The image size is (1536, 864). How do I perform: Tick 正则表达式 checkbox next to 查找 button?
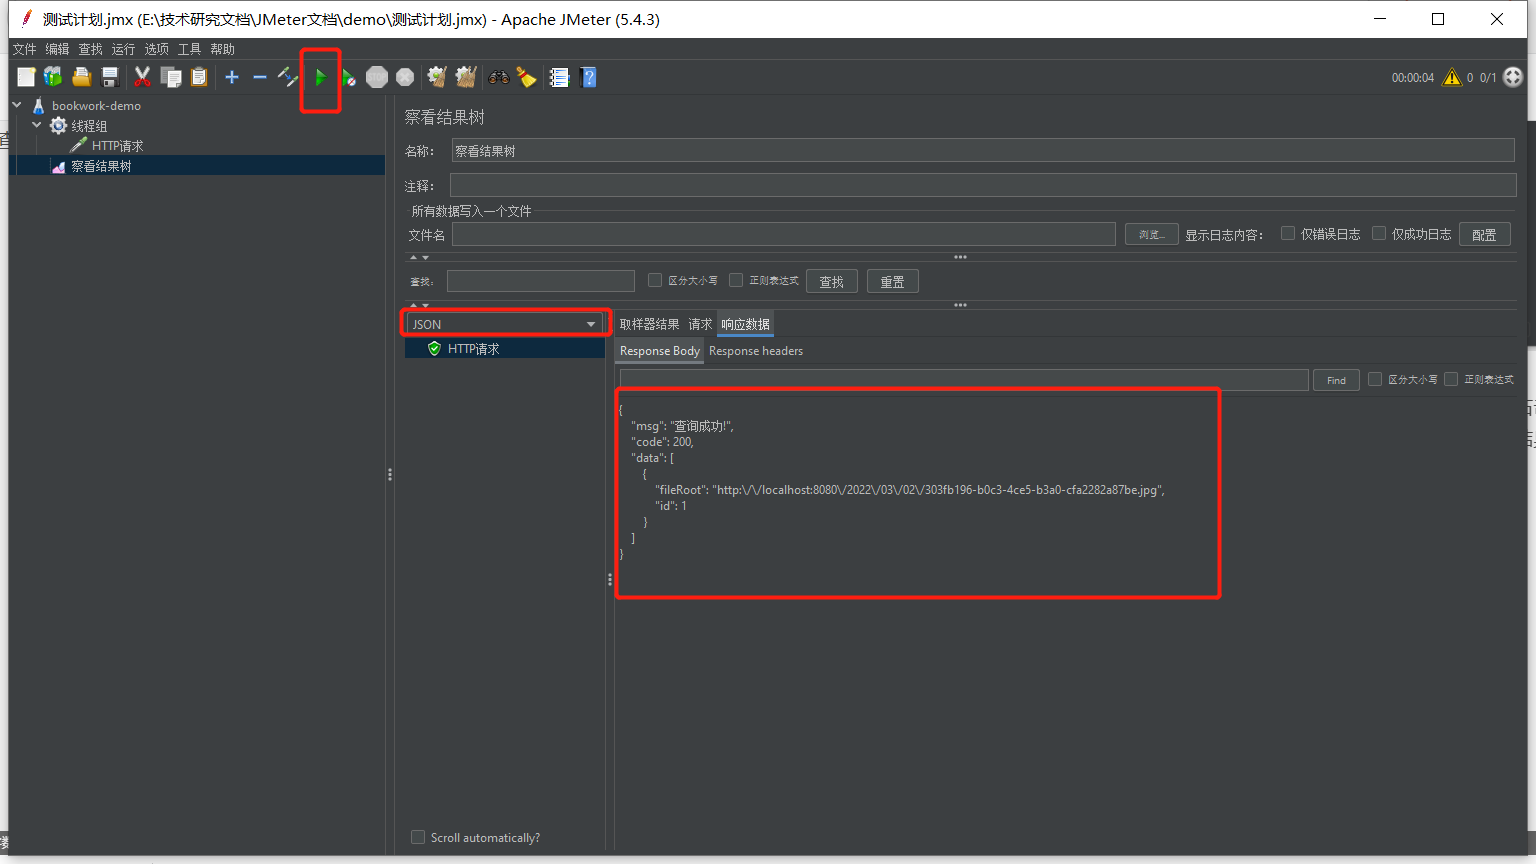point(736,281)
